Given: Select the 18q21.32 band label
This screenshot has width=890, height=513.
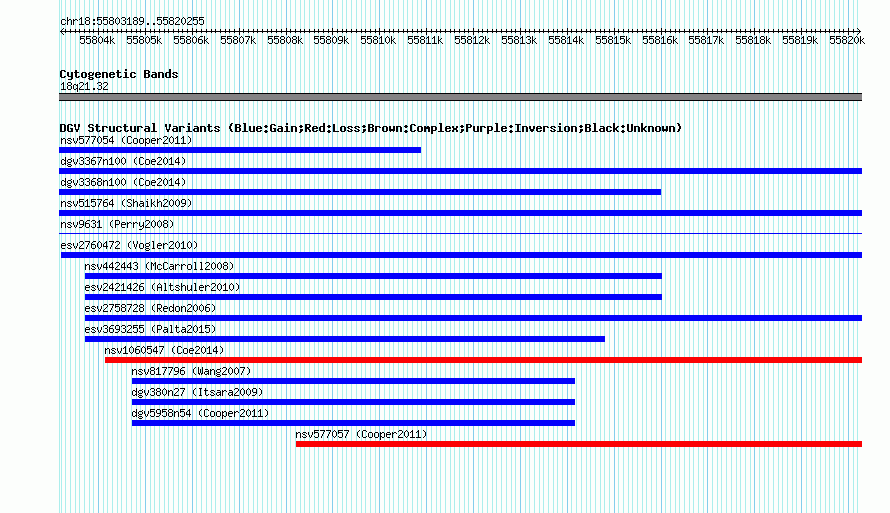Looking at the screenshot, I should (84, 86).
